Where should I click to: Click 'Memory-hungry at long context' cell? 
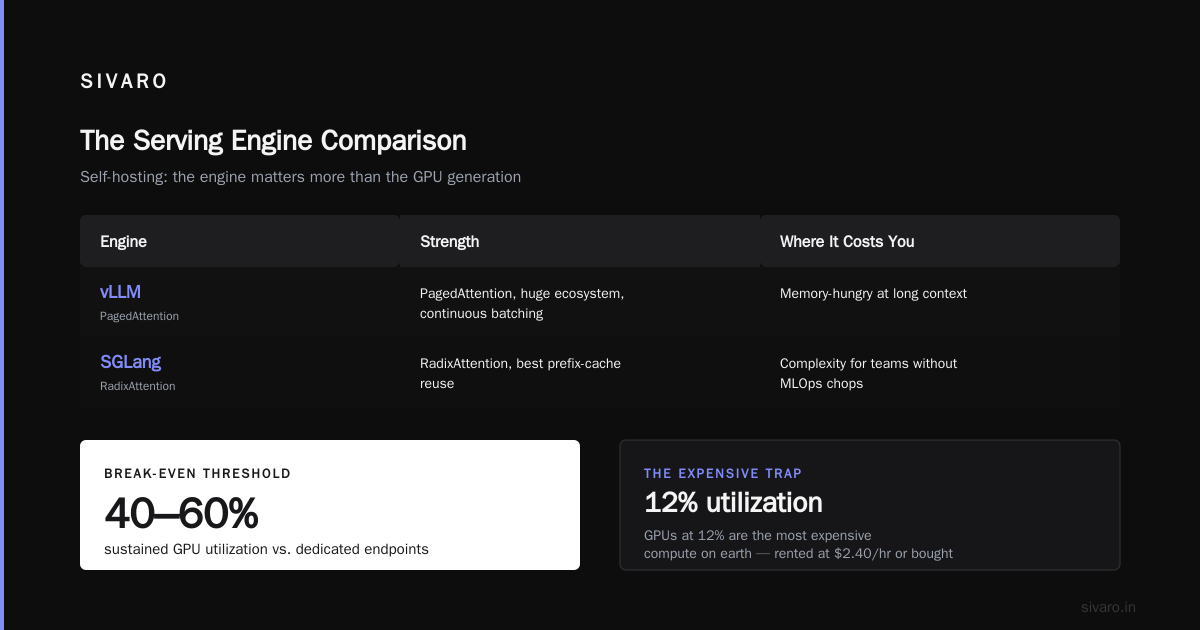[x=873, y=294]
